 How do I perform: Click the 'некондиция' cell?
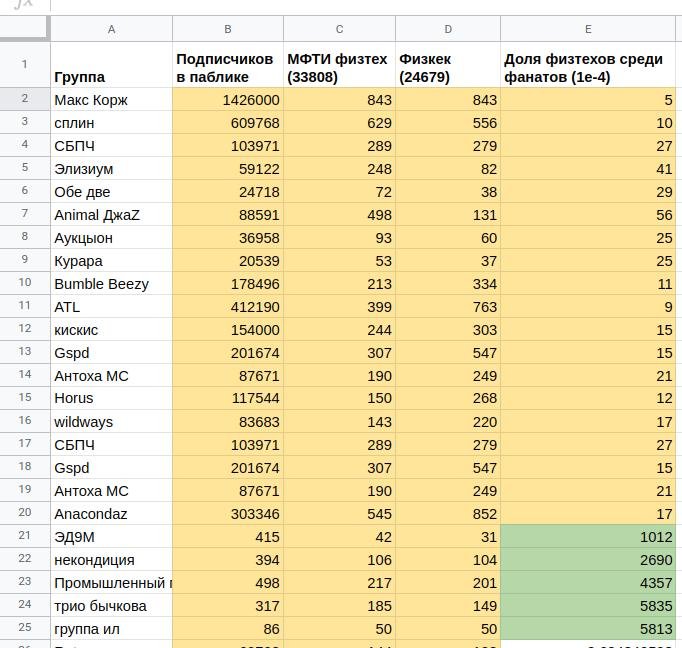[x=111, y=560]
